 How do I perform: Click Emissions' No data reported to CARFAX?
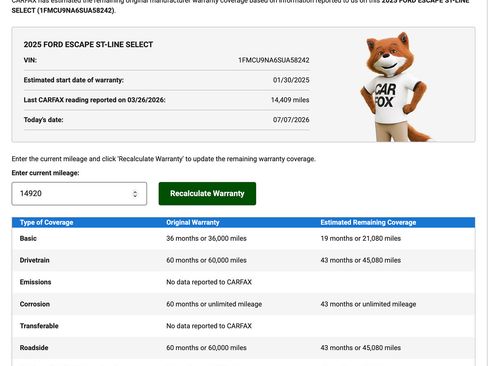[209, 282]
